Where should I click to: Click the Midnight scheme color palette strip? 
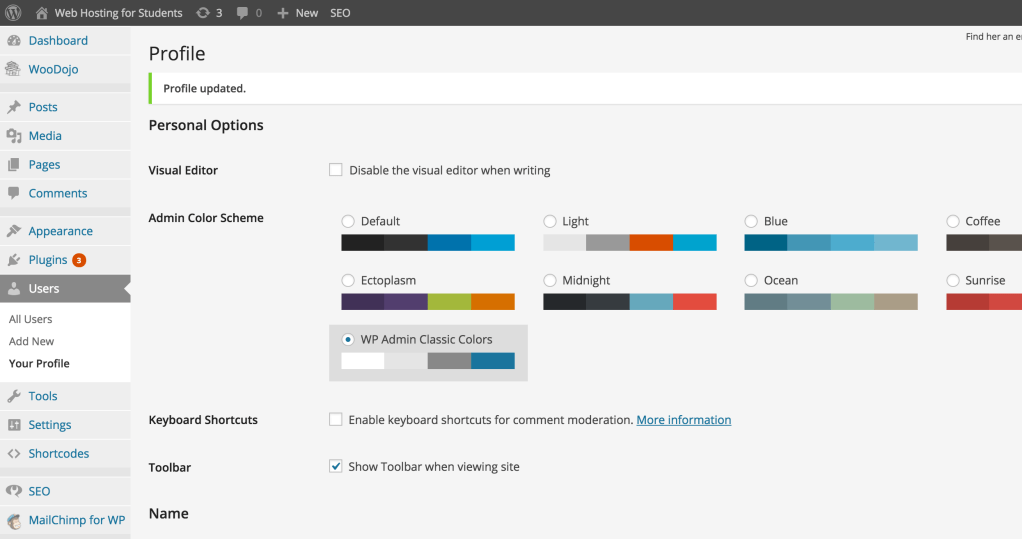click(x=630, y=302)
